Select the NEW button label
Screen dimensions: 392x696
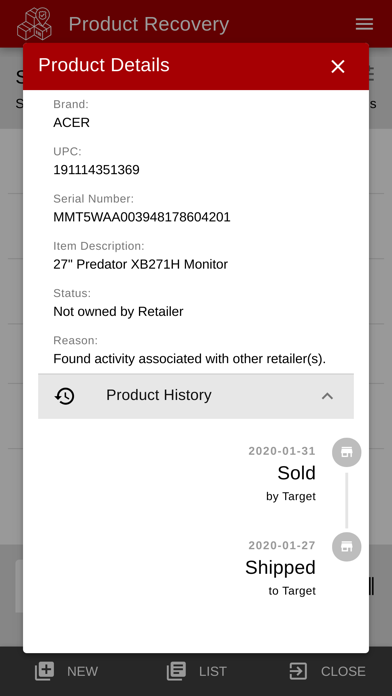(83, 672)
